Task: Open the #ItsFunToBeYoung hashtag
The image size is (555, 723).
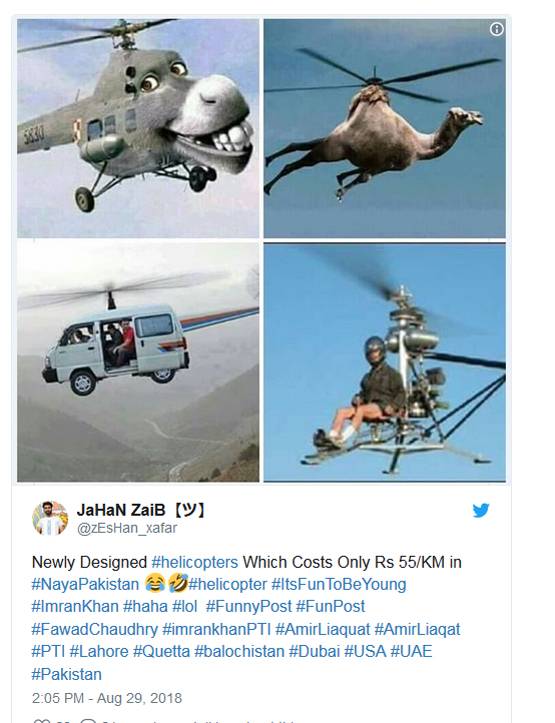Action: [339, 585]
